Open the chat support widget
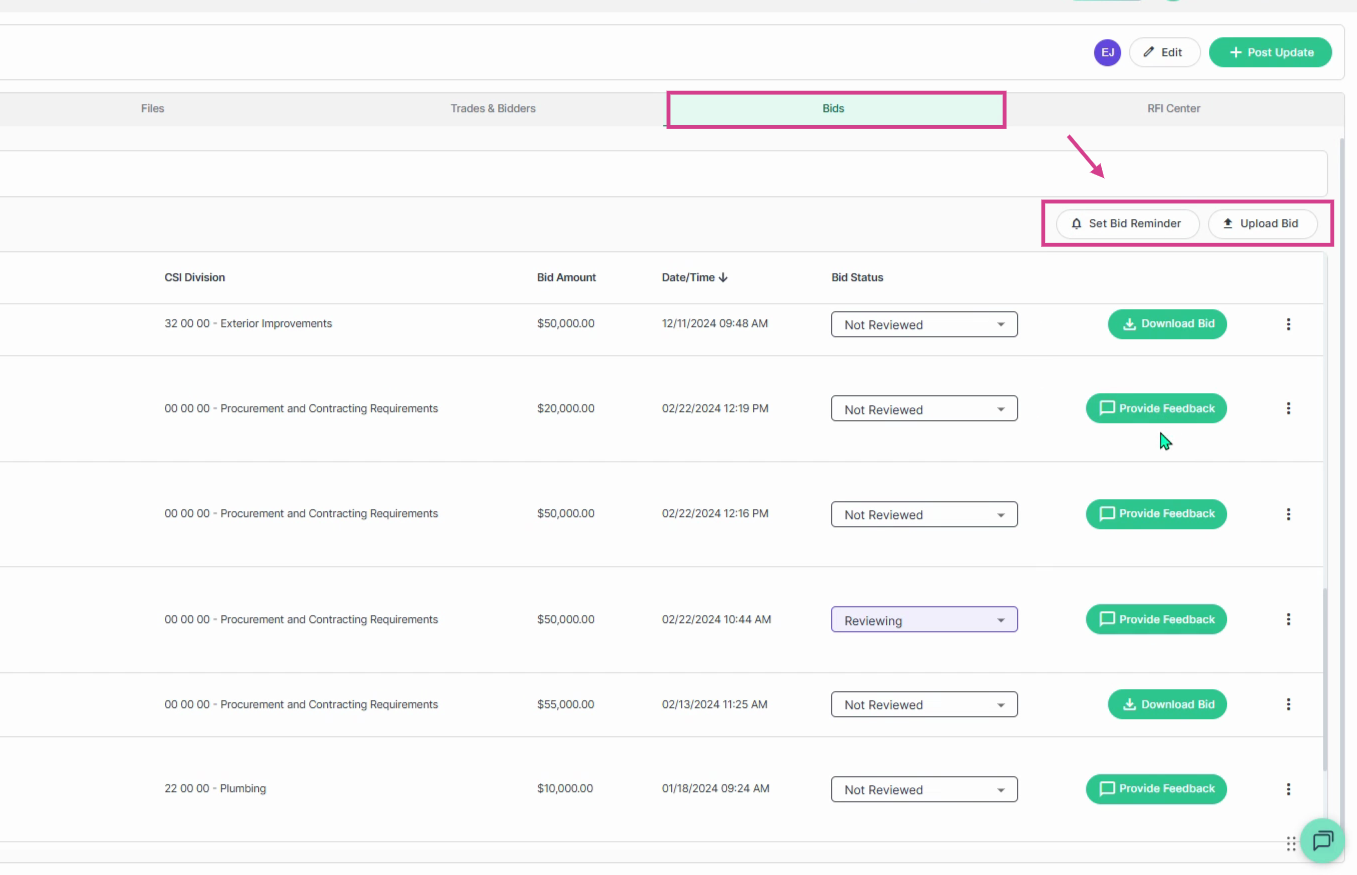 coord(1323,840)
